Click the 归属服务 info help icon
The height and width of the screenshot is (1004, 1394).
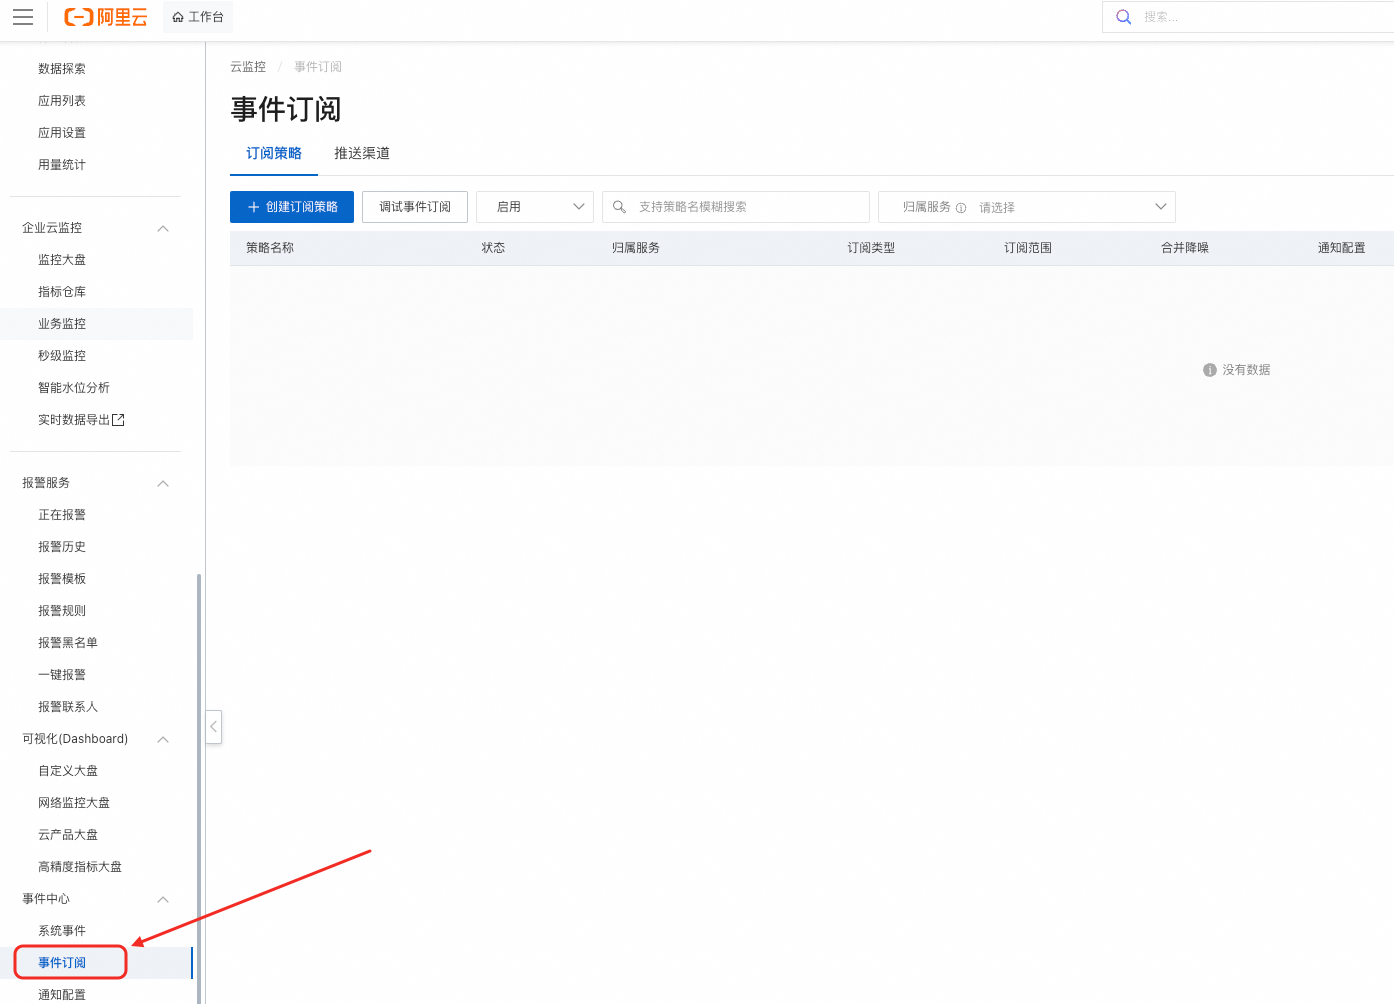coord(961,208)
